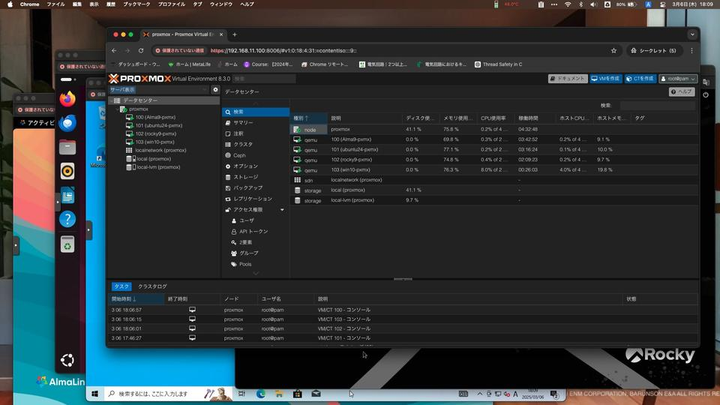Image resolution: width=720 pixels, height=405 pixels.
Task: Click the CTを作成 button
Action: pyautogui.click(x=638, y=78)
